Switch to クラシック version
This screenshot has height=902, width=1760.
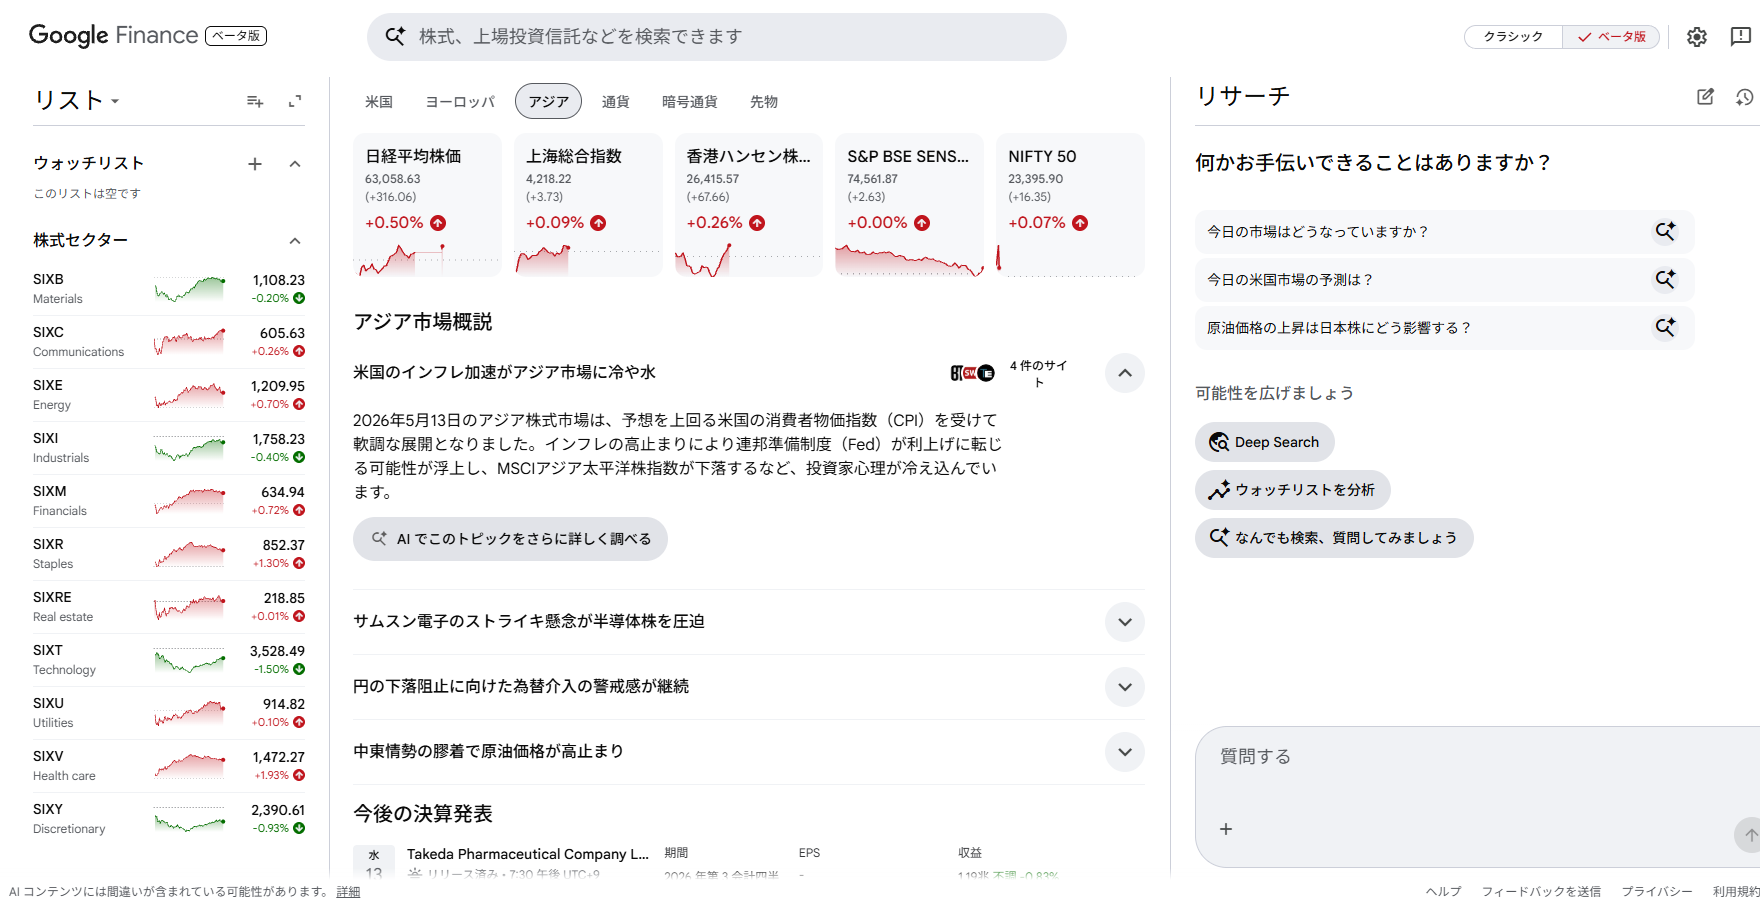pyautogui.click(x=1513, y=37)
